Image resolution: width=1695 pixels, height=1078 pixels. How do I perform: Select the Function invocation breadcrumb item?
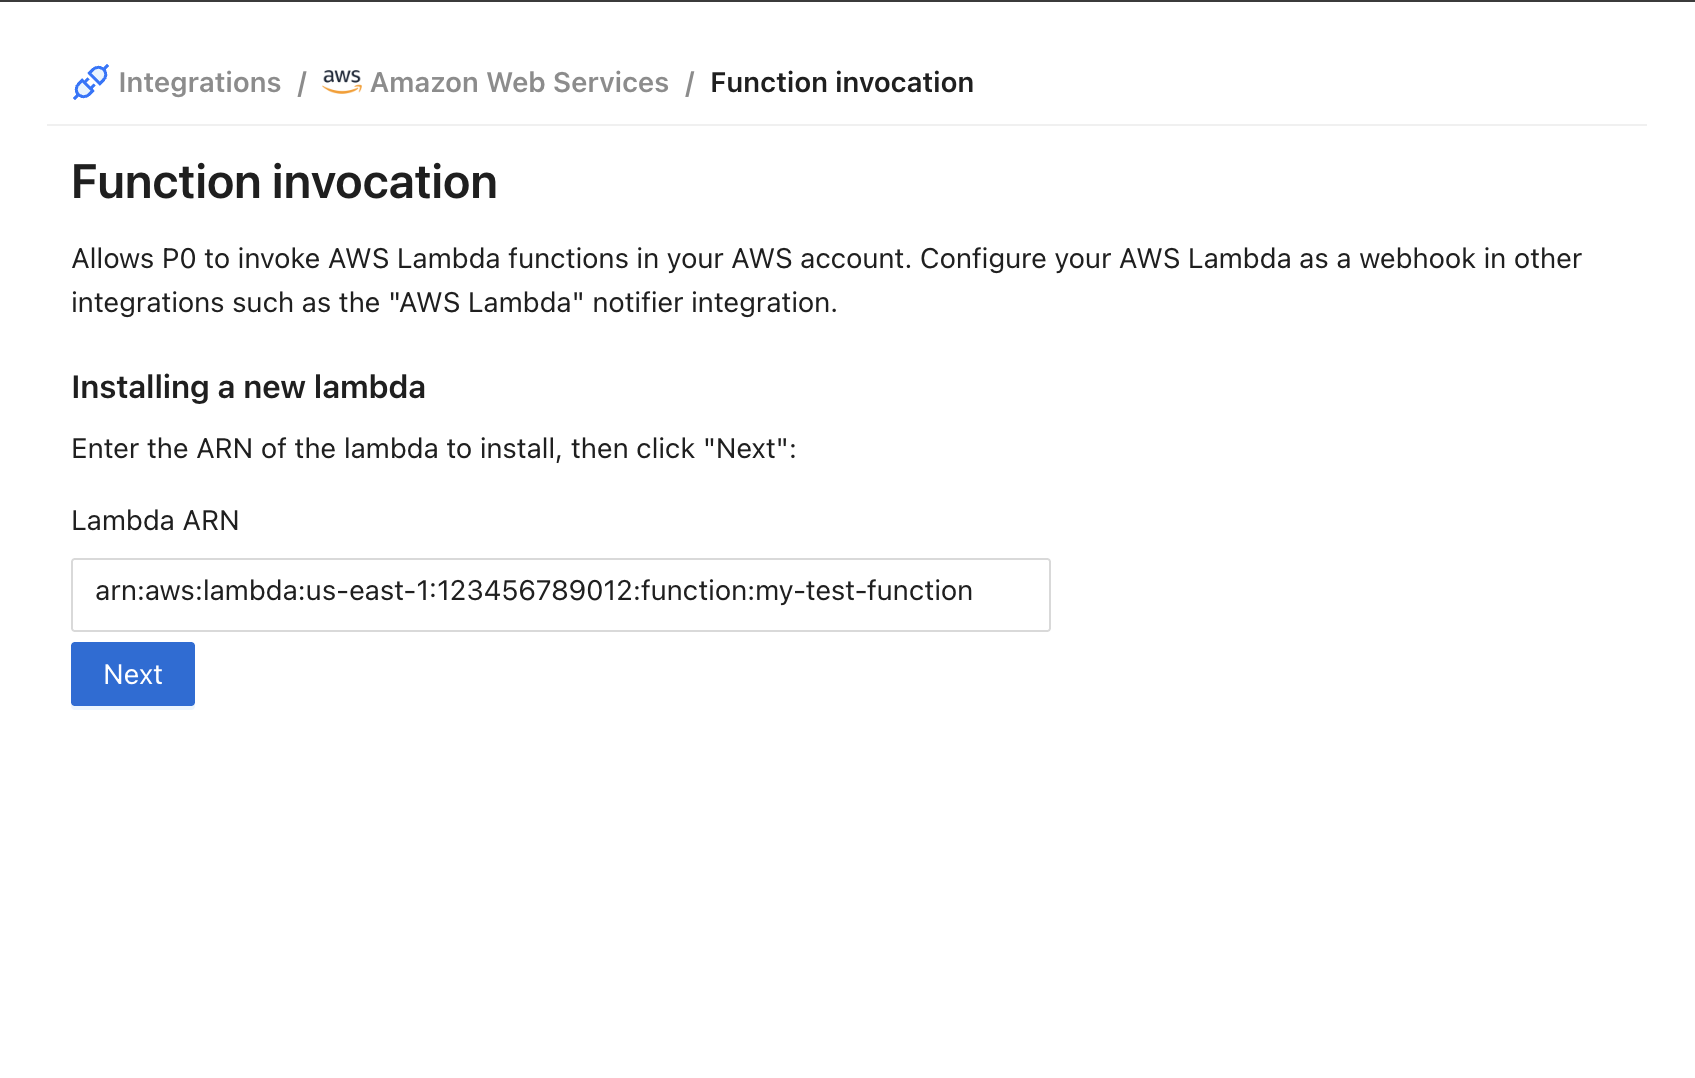click(x=841, y=82)
